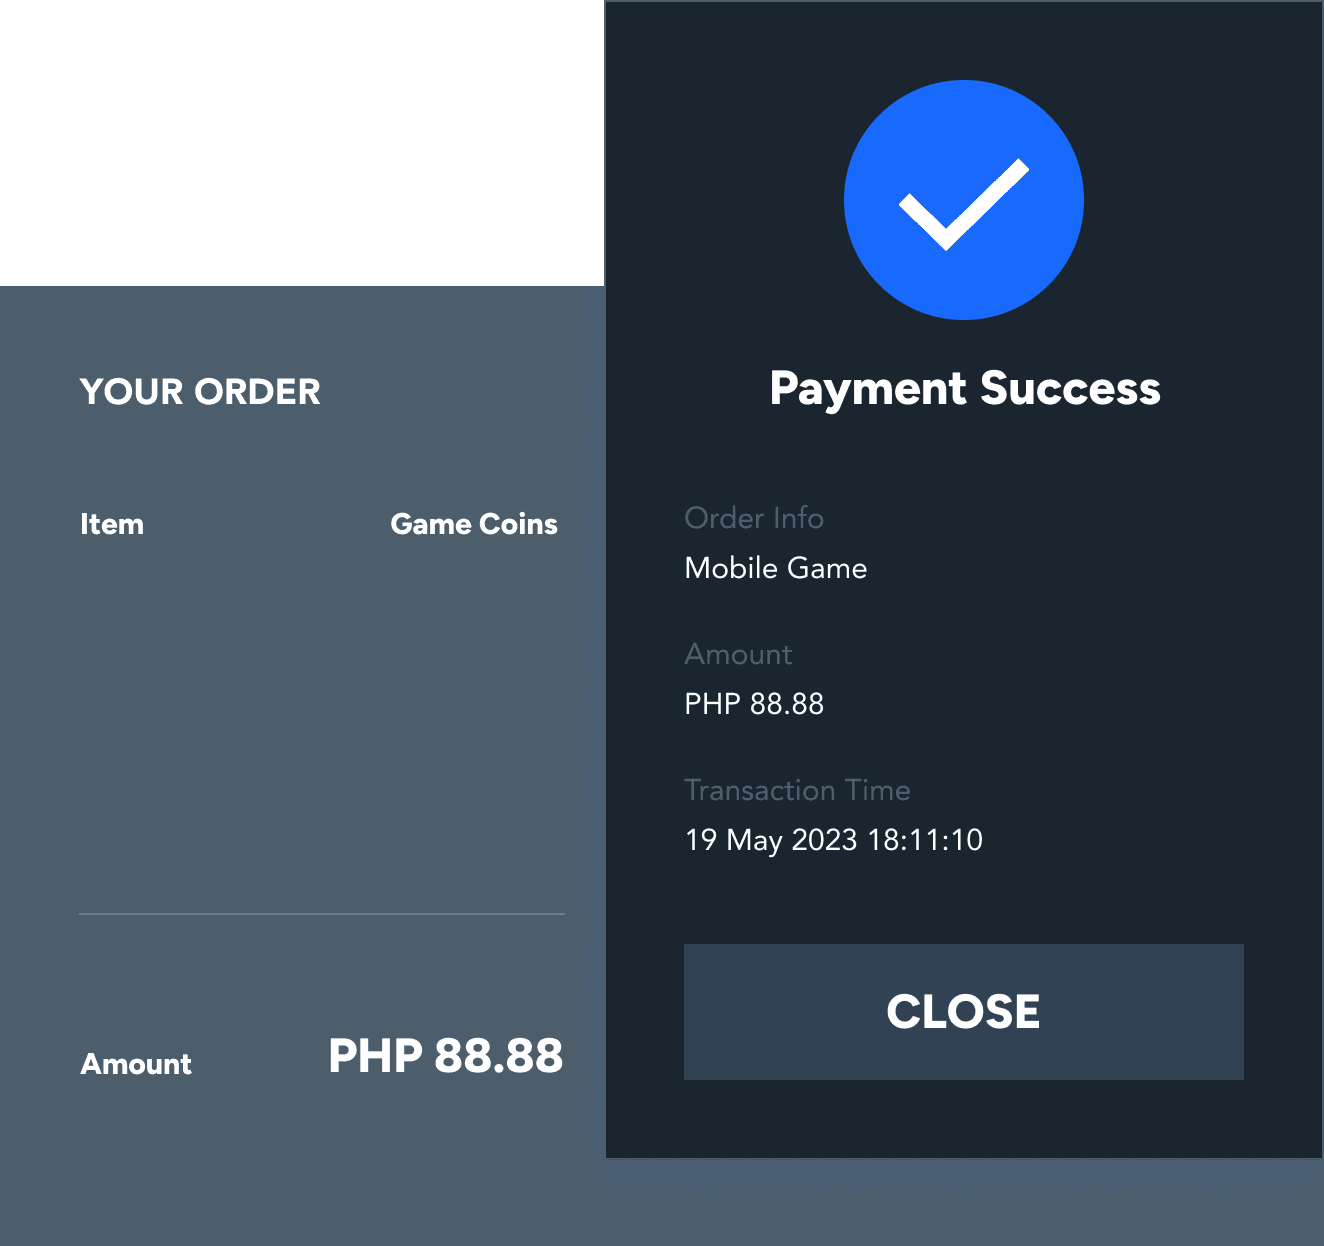Click the bold 88.88 order total digits

(499, 1056)
